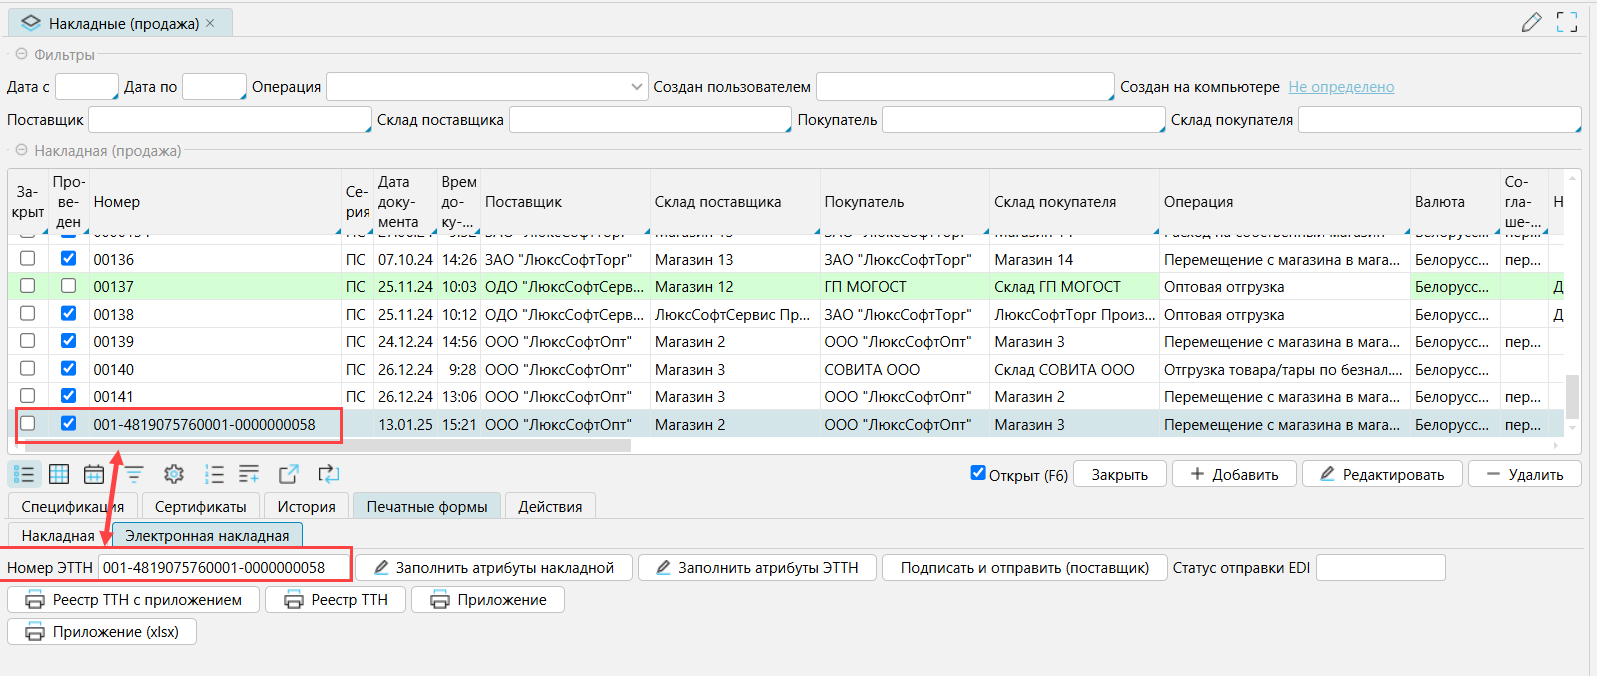Collapse the 'Фильтры' section
Image resolution: width=1597 pixels, height=676 pixels.
click(x=21, y=55)
